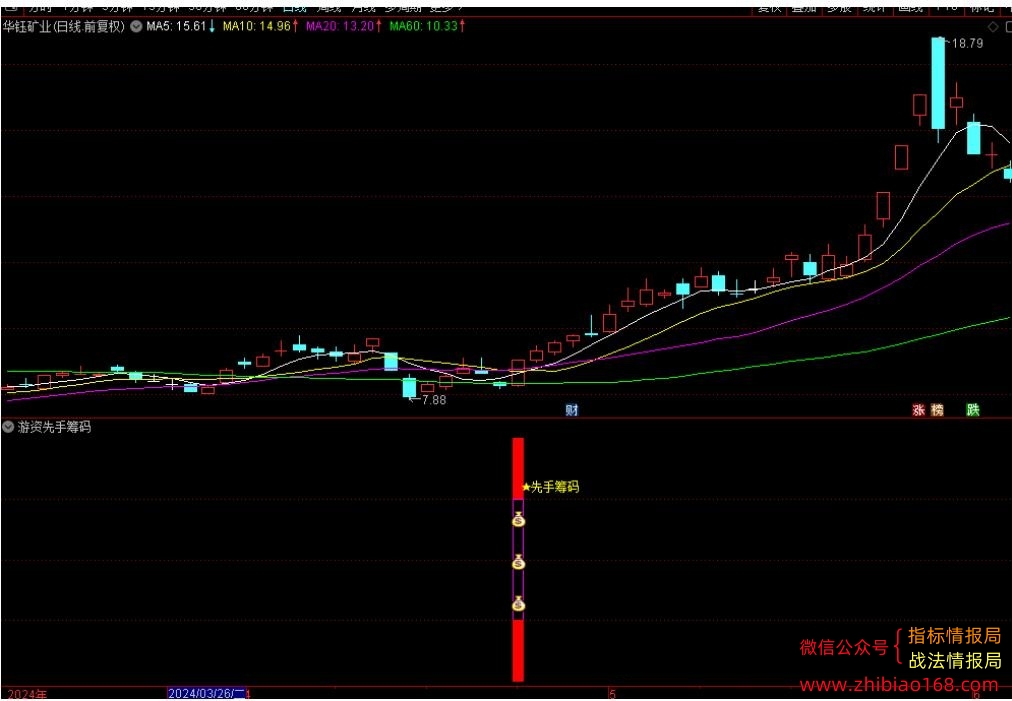The image size is (1012, 701).
Task: Click the MA5: 15.61 indicator value
Action: [180, 26]
